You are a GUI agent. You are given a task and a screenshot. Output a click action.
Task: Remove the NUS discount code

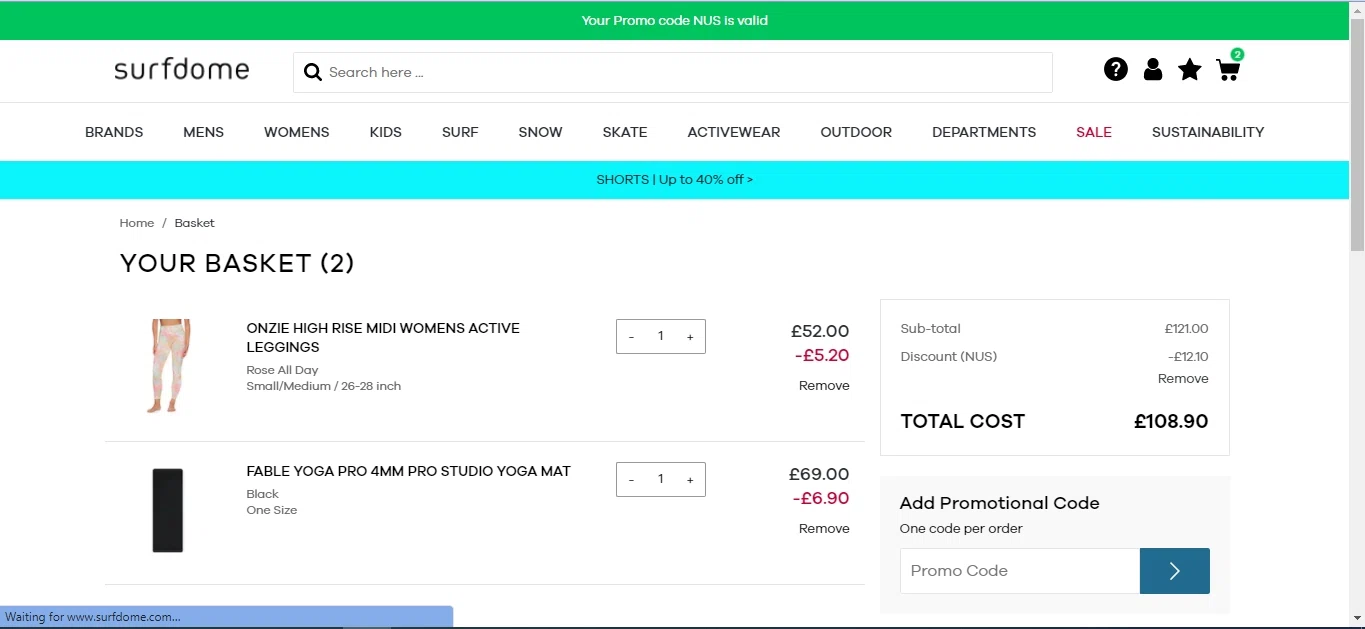1183,379
